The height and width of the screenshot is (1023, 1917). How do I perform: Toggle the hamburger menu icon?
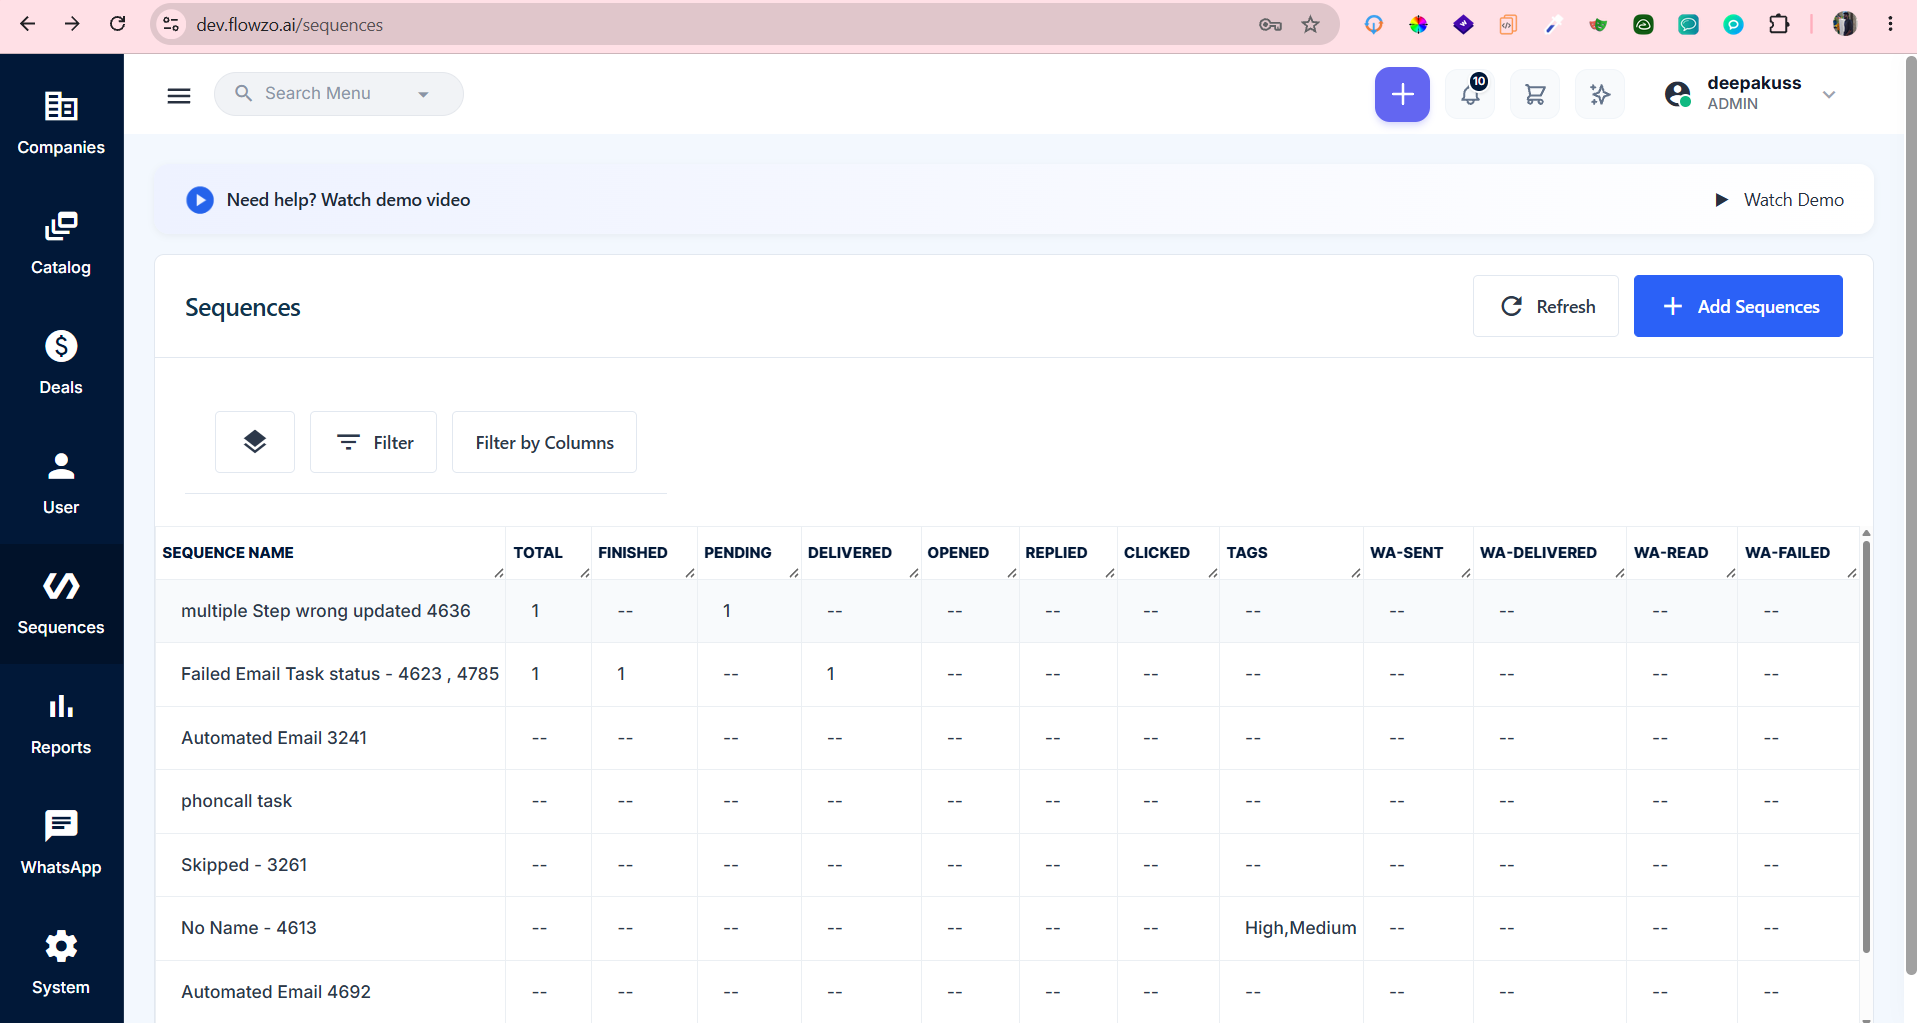[x=179, y=95]
